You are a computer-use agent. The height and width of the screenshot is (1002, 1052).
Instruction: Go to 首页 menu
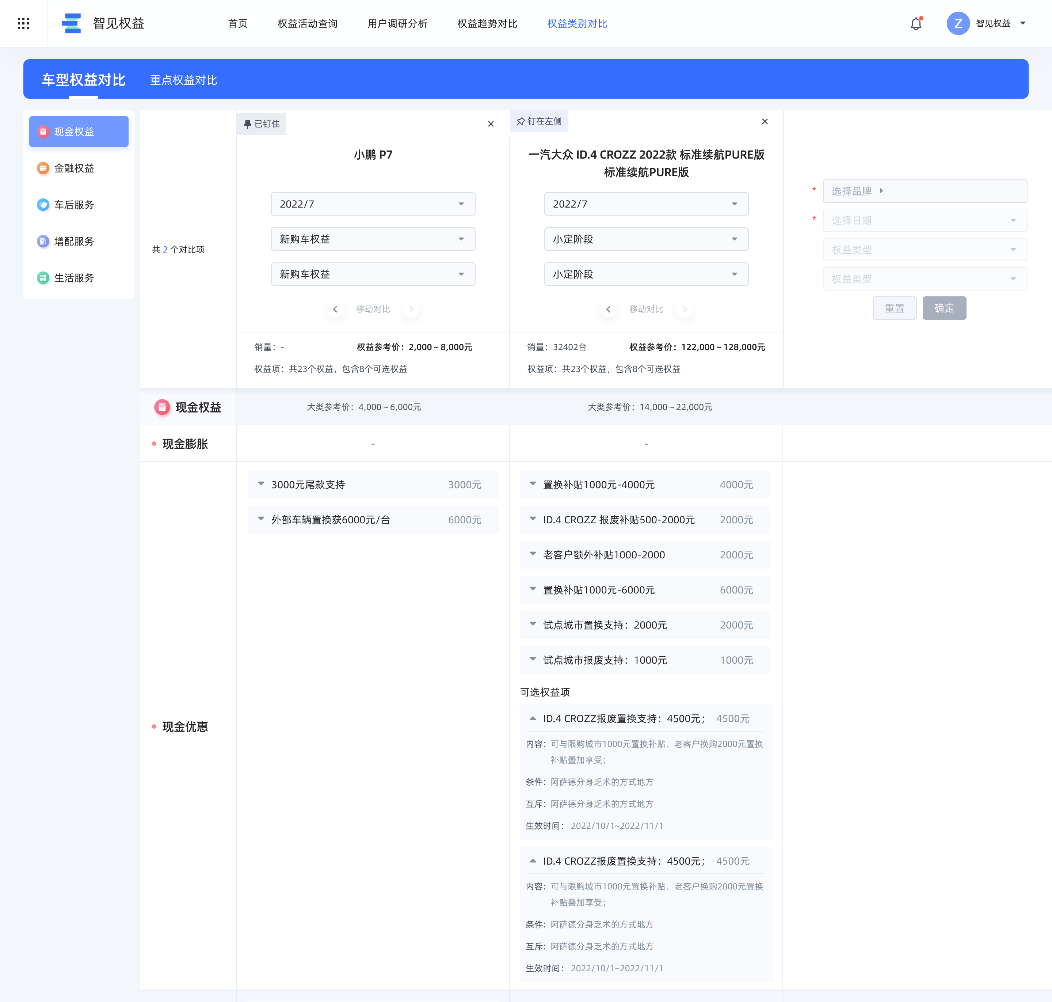238,23
